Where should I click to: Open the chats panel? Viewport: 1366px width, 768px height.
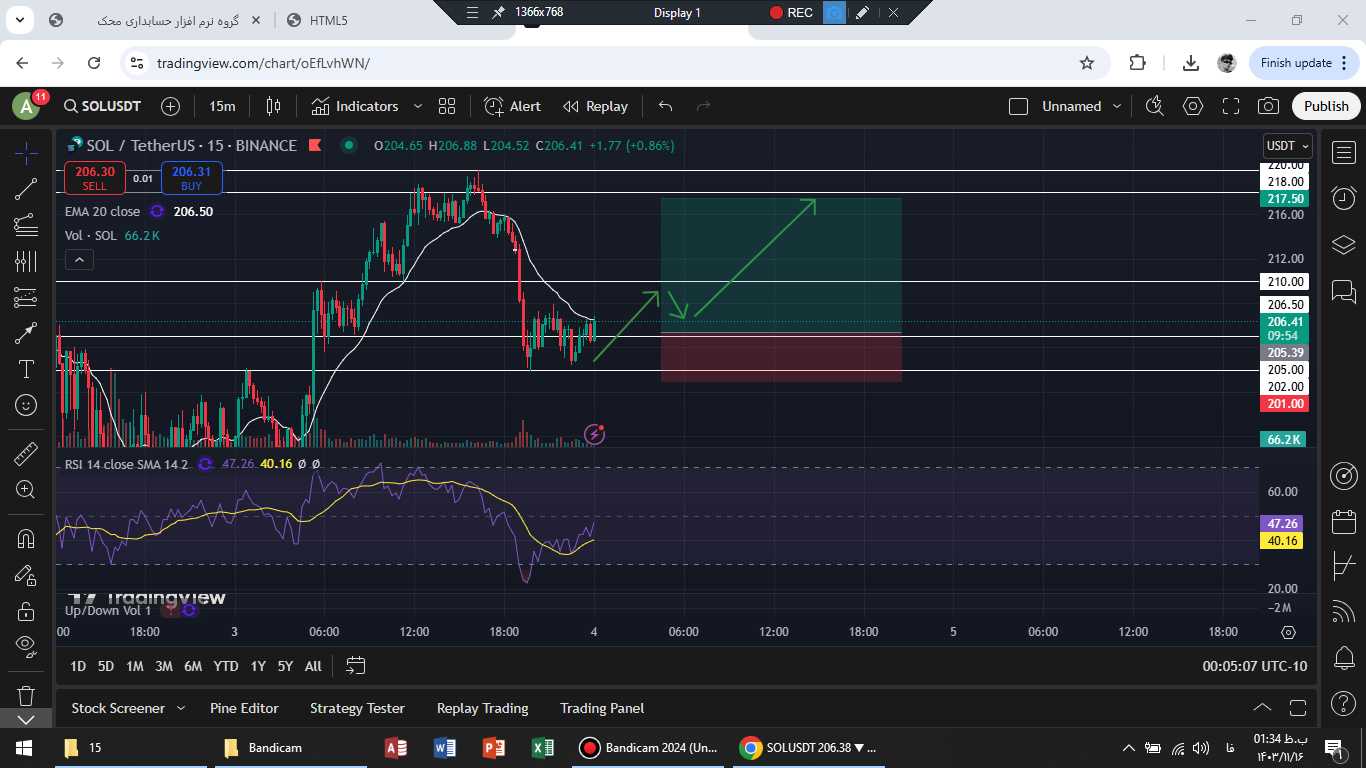(1343, 291)
